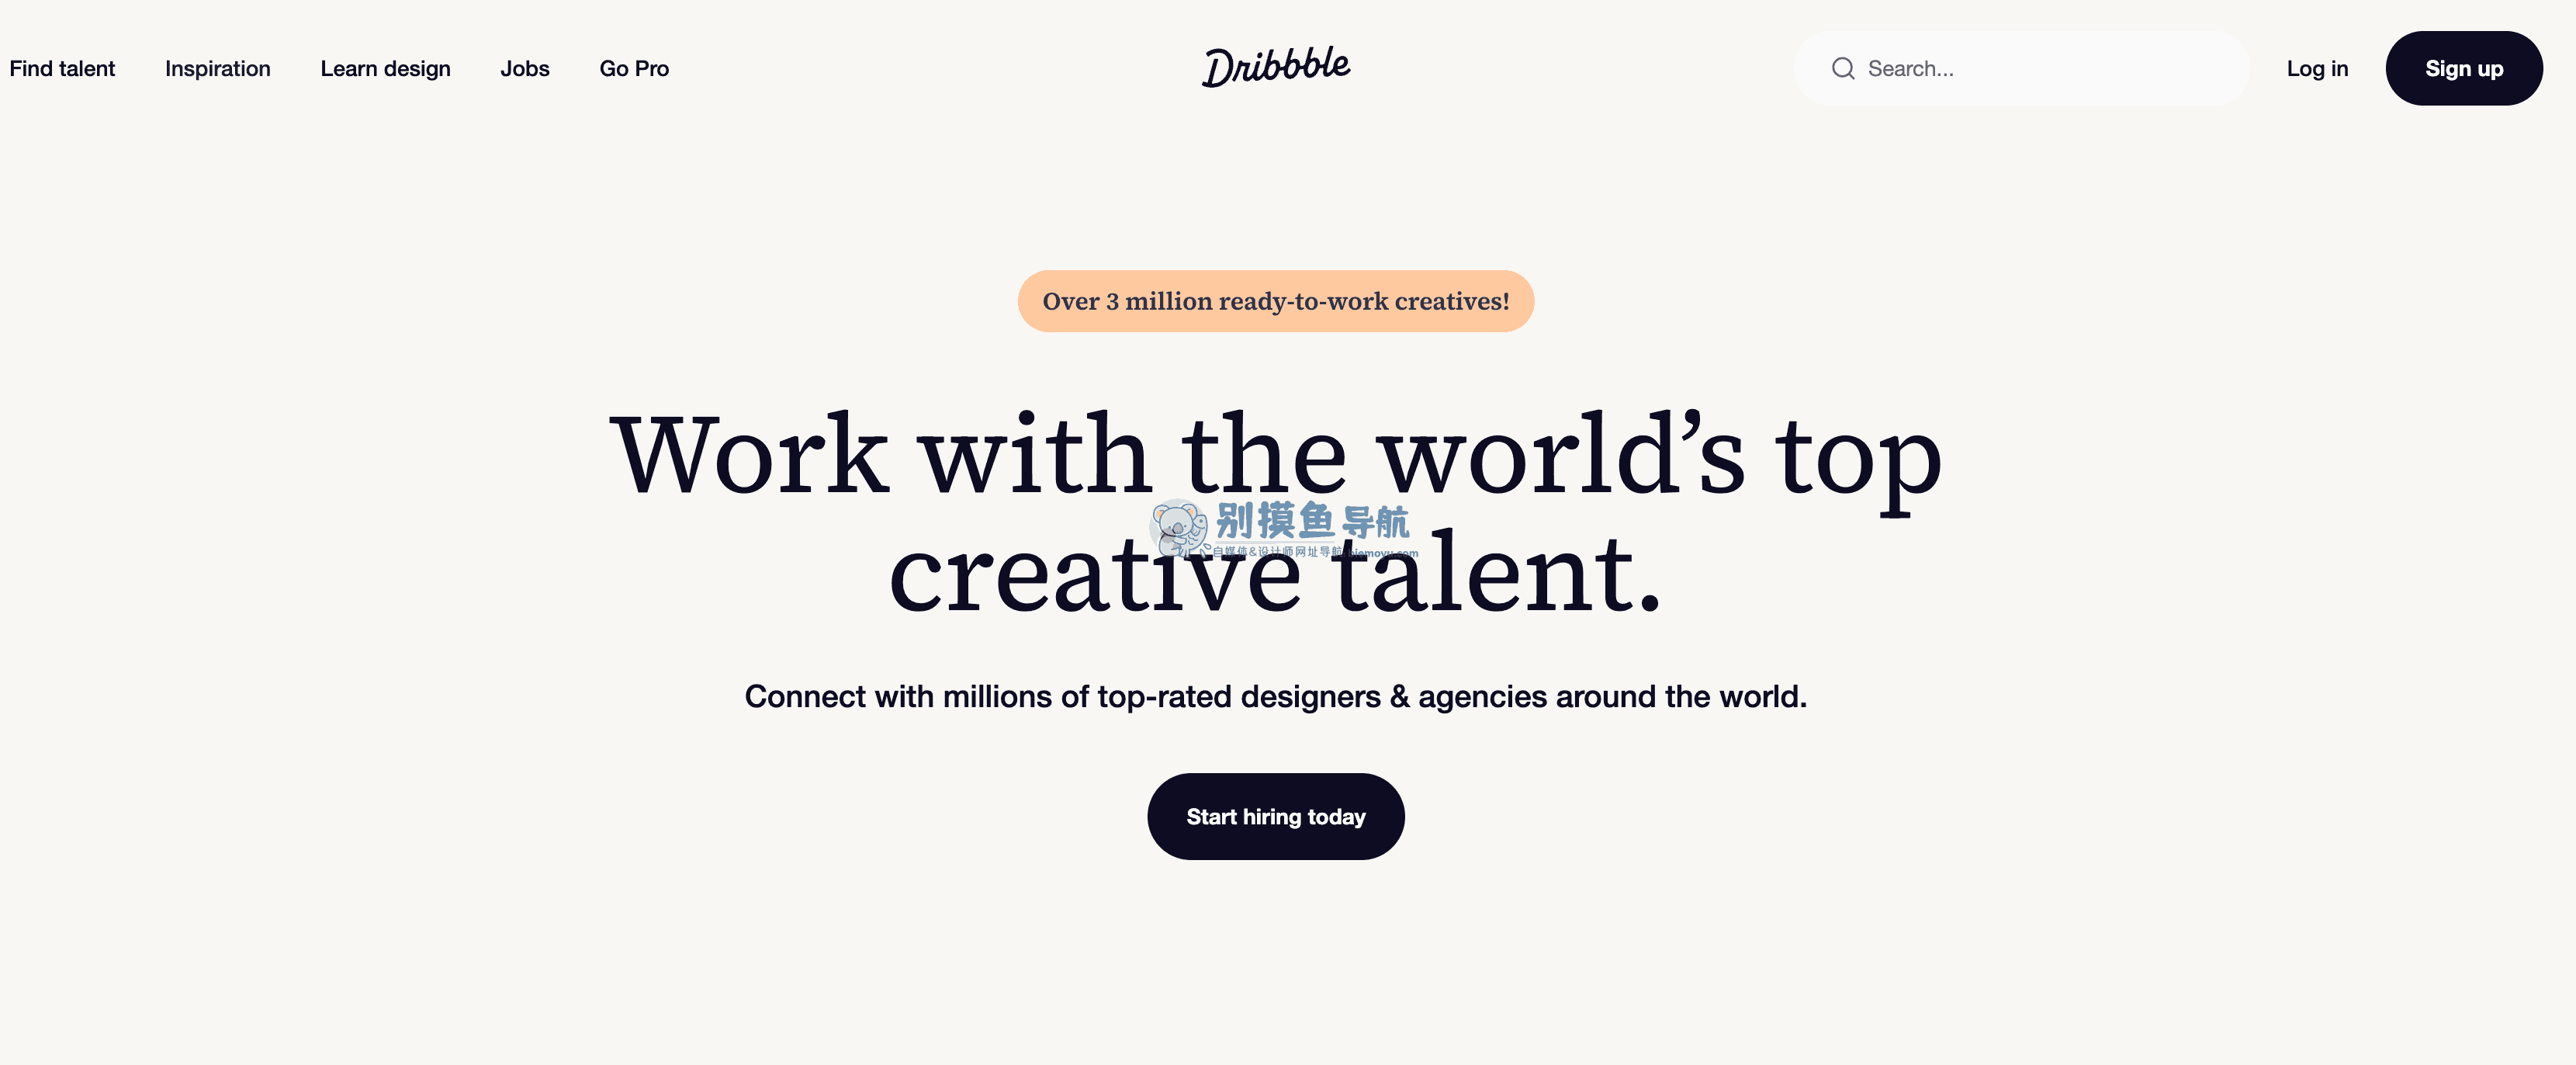Expand the Learn design dropdown
2576x1065 pixels.
click(384, 68)
